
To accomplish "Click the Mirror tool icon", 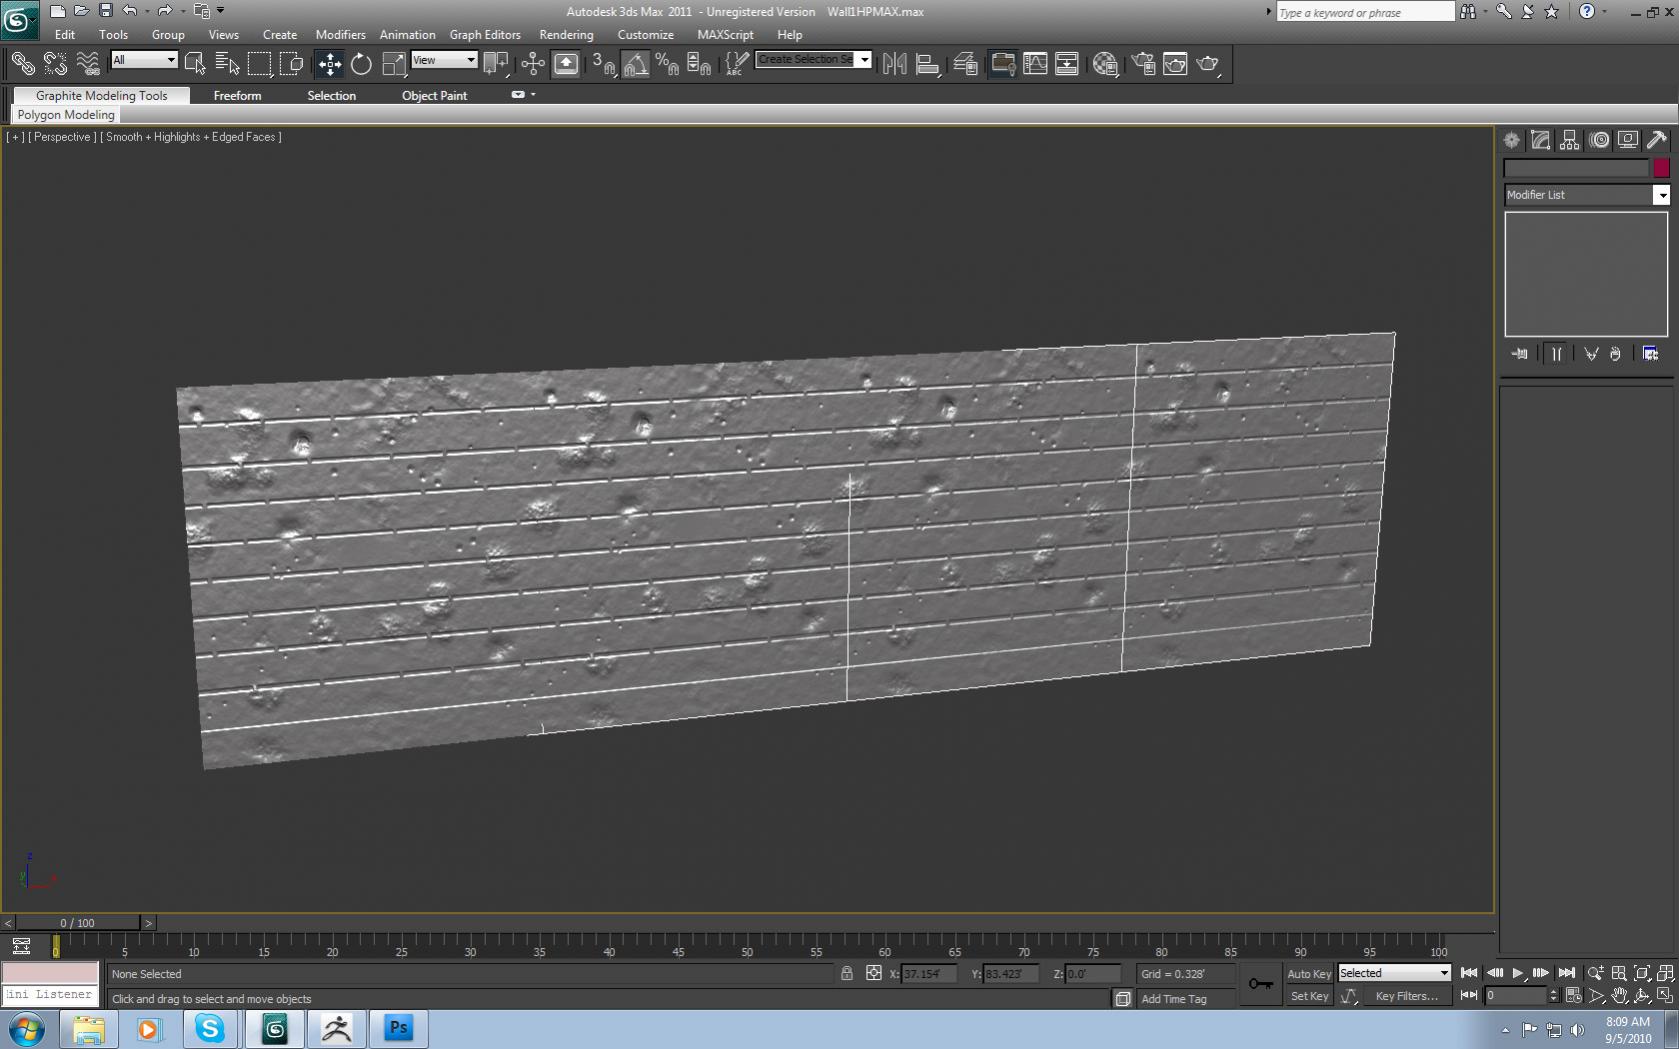I will pos(894,64).
